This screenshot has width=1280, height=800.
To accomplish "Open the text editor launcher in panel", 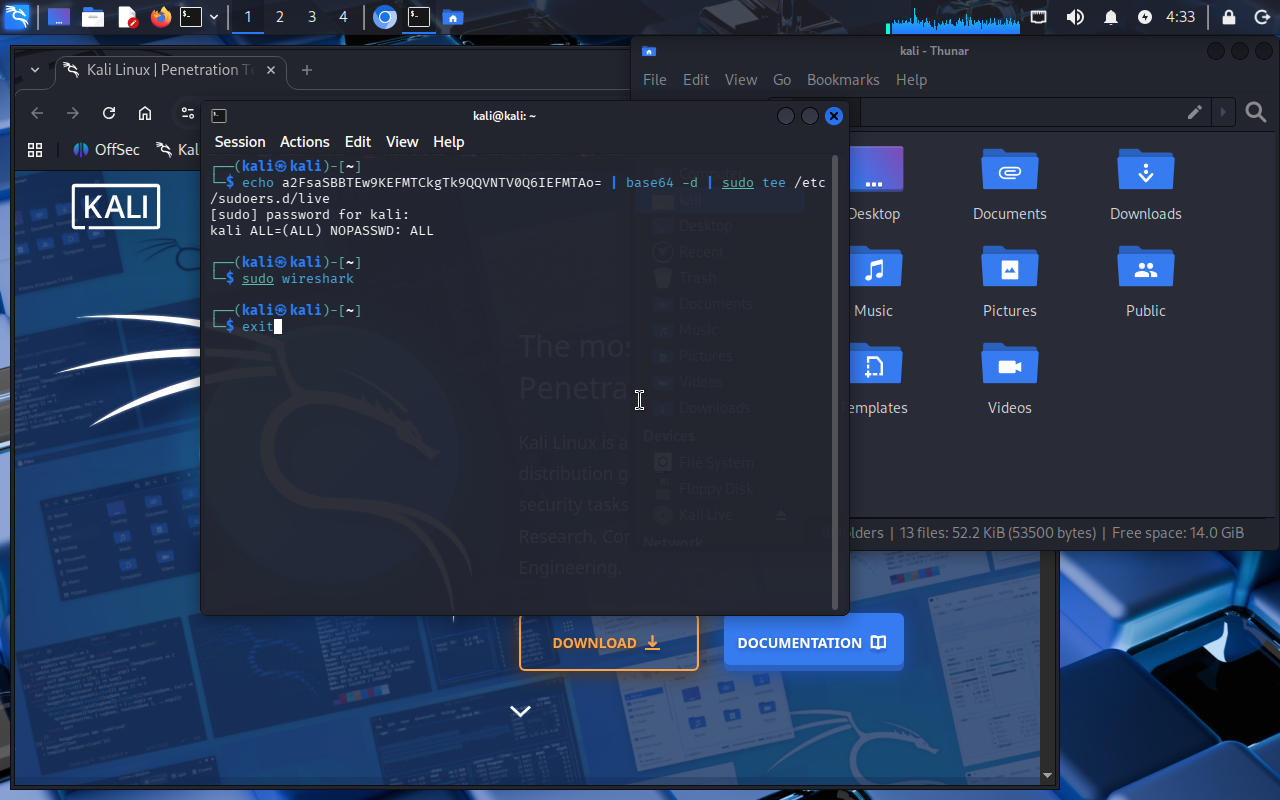I will [127, 17].
